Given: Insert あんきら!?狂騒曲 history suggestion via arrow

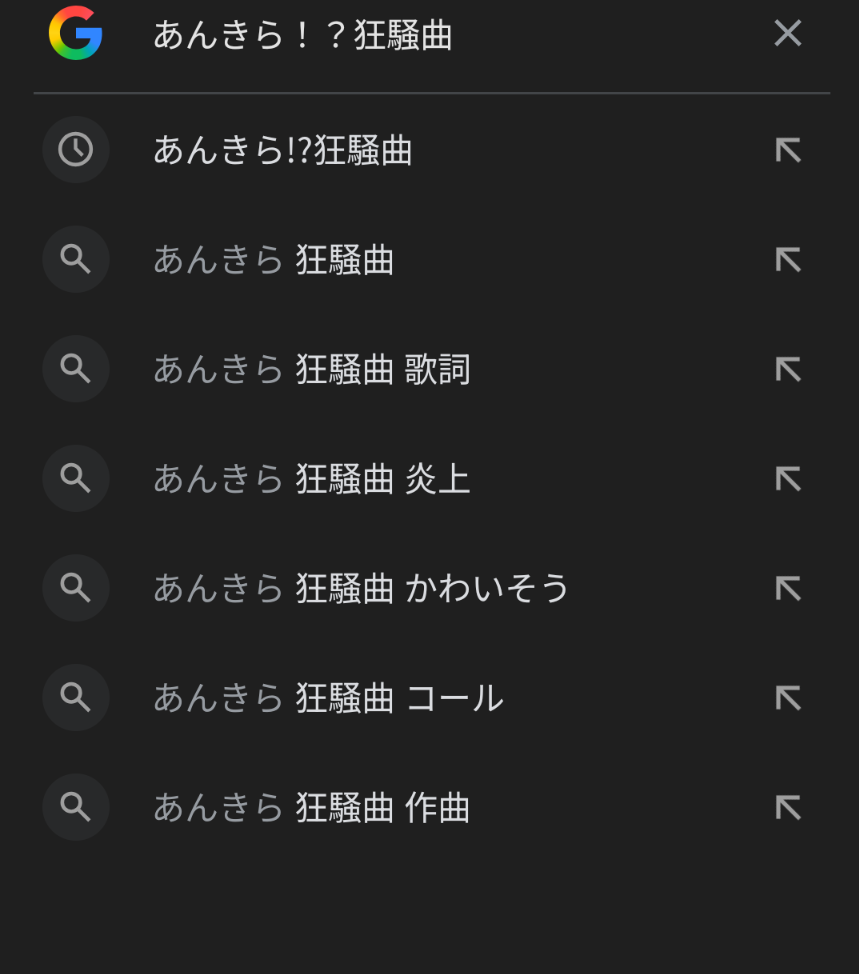Looking at the screenshot, I should pos(788,151).
